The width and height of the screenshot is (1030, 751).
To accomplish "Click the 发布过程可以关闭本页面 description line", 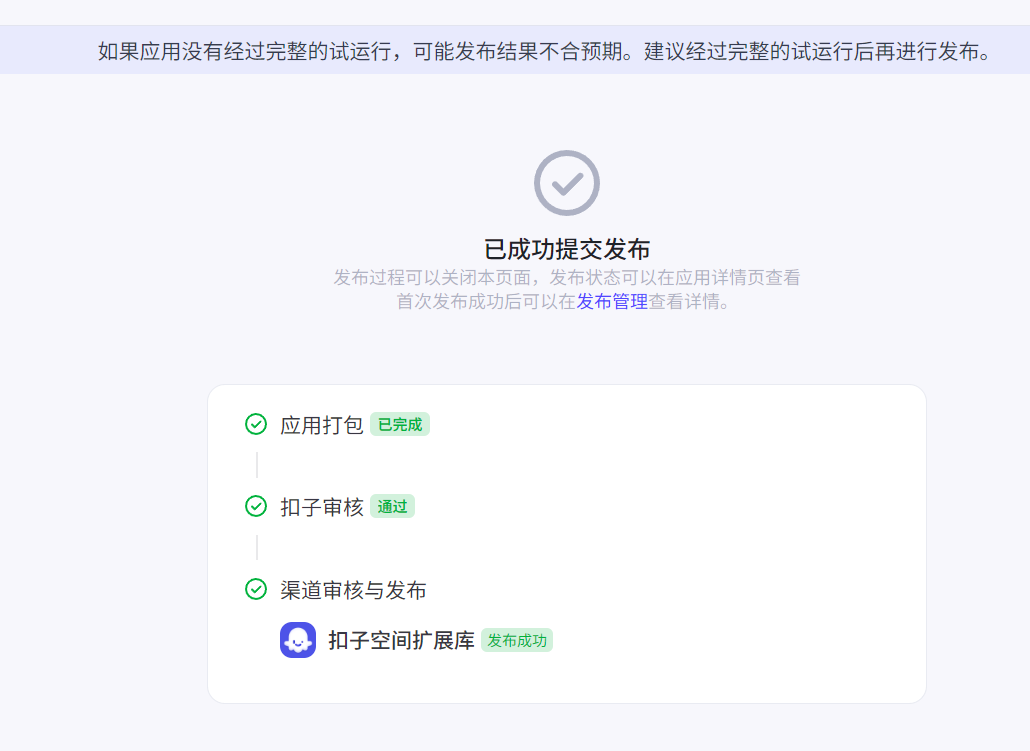I will pyautogui.click(x=567, y=278).
